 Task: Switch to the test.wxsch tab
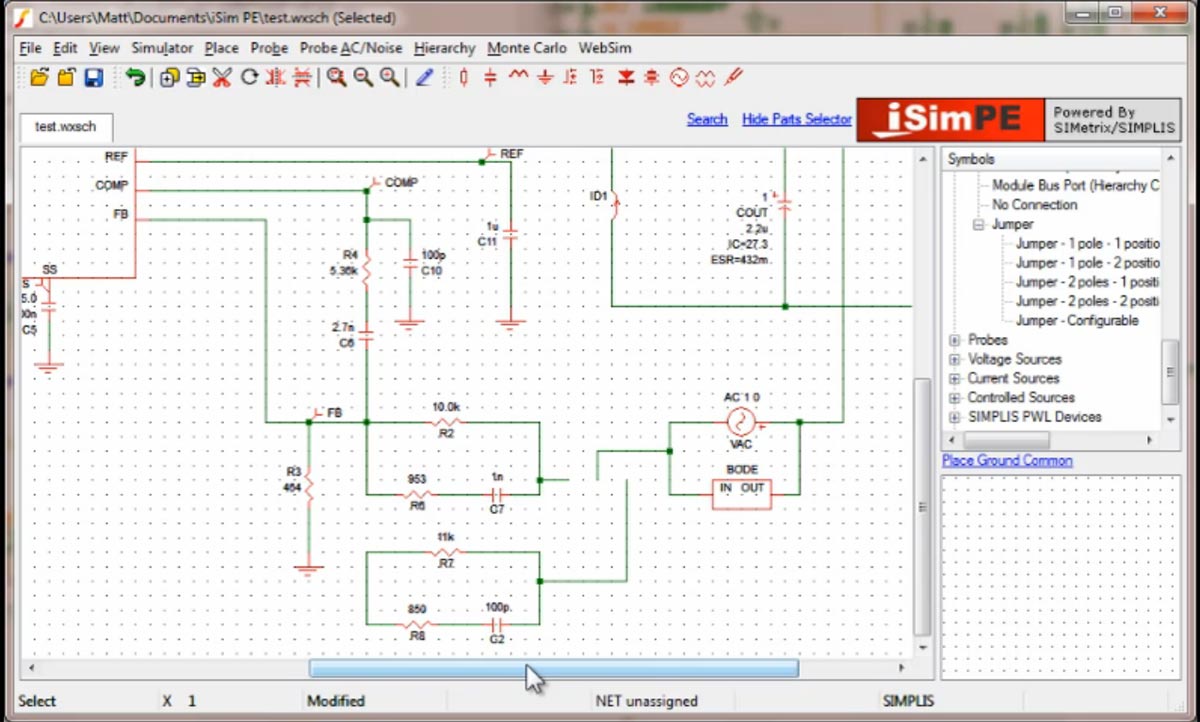(x=65, y=127)
